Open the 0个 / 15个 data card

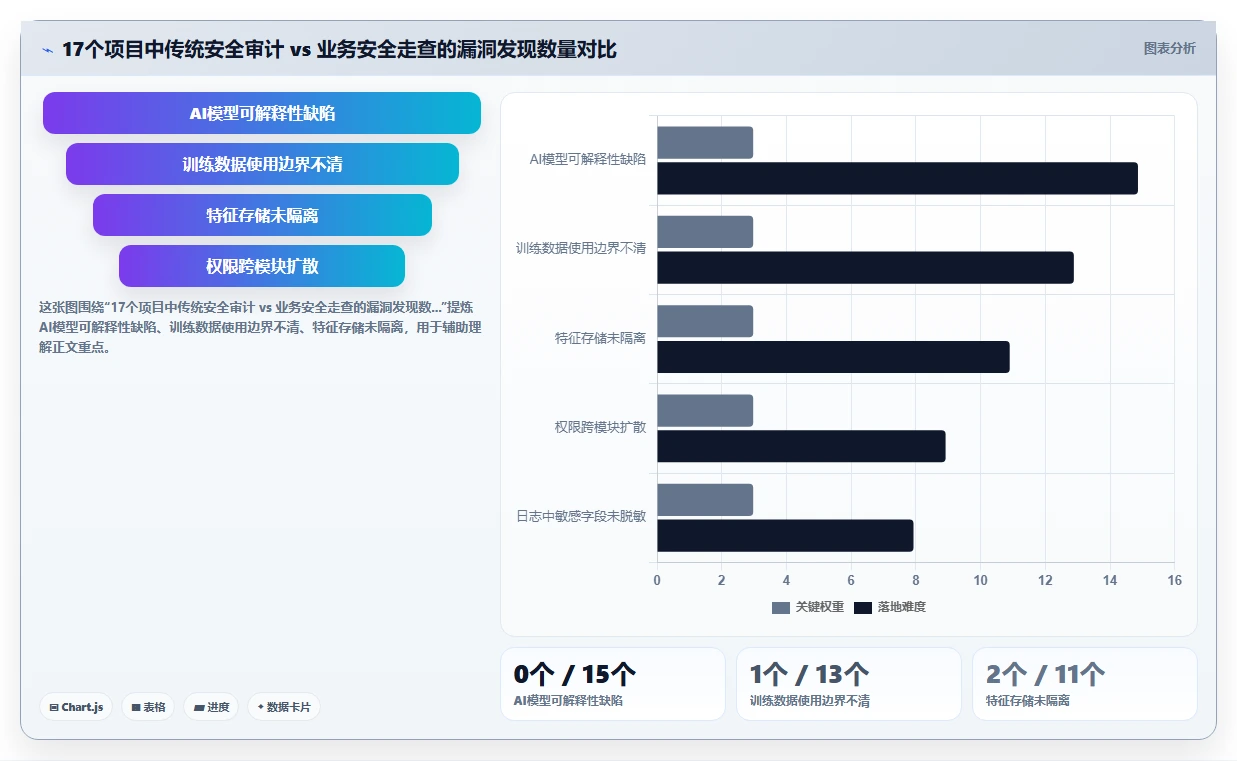(613, 684)
